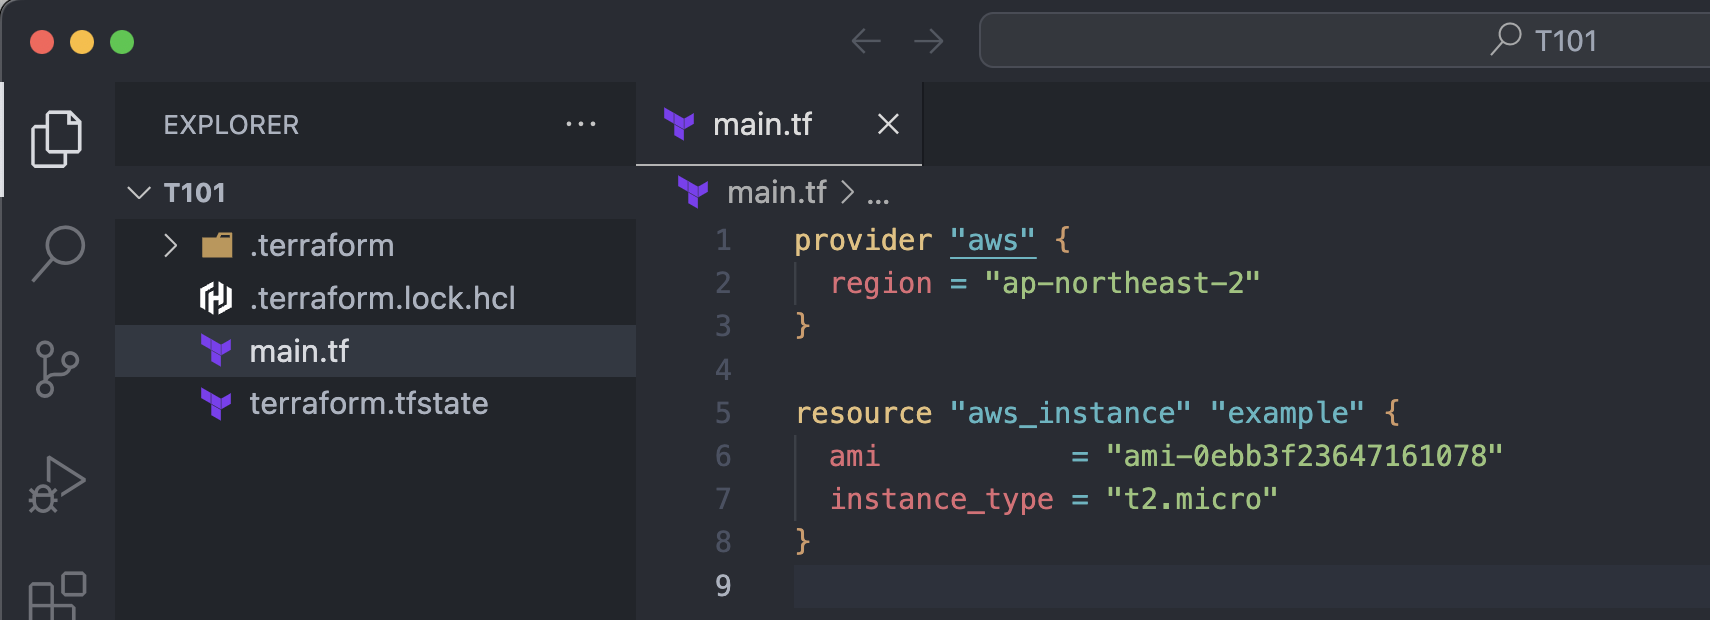Click the macOS green zoom window button
This screenshot has height=620, width=1710.
pos(122,42)
